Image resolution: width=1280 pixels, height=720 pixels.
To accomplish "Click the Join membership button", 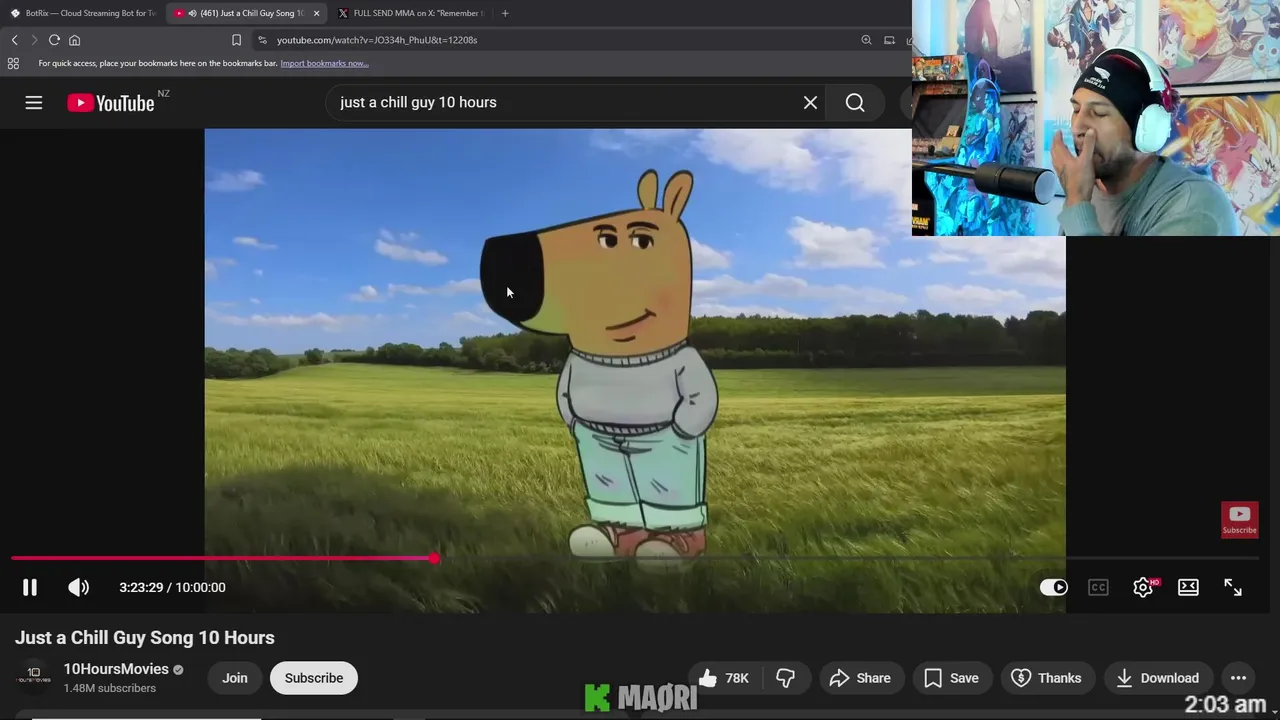I will [x=235, y=677].
